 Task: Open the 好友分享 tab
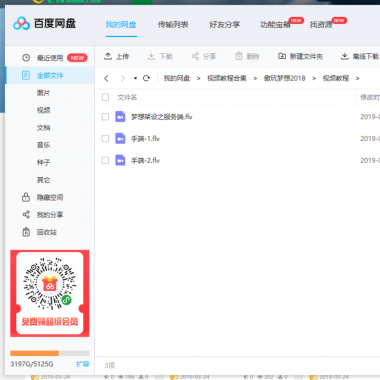(225, 25)
